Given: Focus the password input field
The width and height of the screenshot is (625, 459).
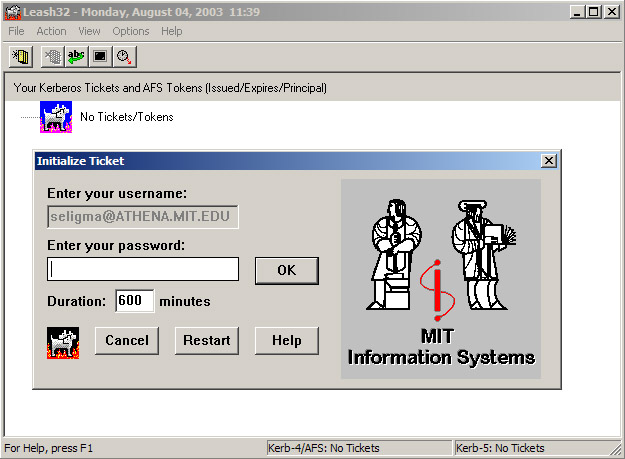Looking at the screenshot, I should coord(143,270).
